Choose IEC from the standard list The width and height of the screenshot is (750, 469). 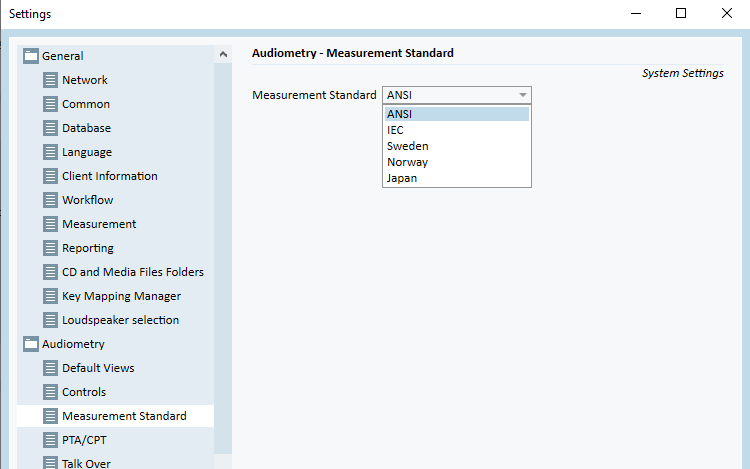(x=457, y=130)
